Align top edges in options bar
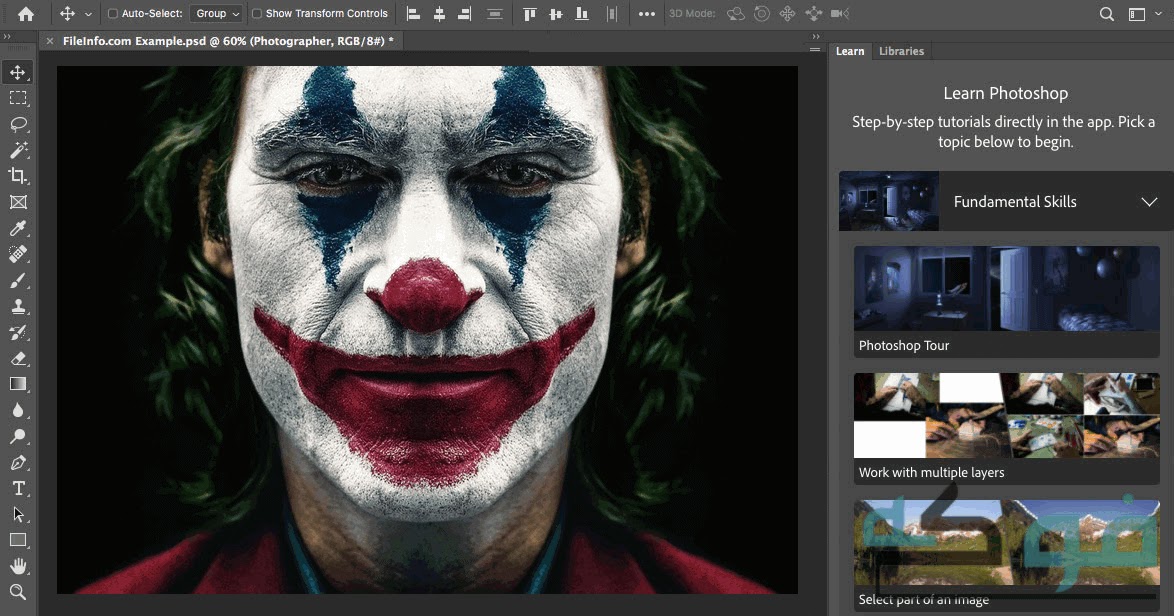1174x616 pixels. (529, 13)
